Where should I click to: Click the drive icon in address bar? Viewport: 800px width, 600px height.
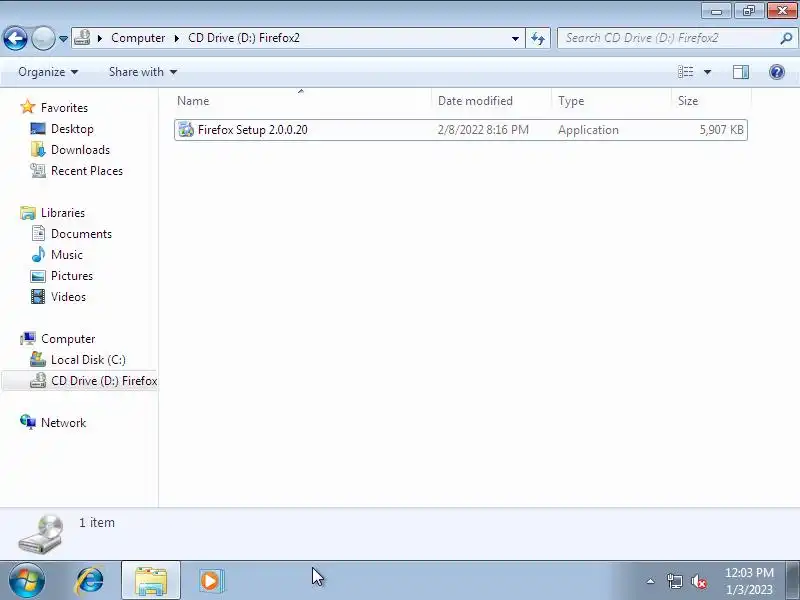tap(82, 38)
